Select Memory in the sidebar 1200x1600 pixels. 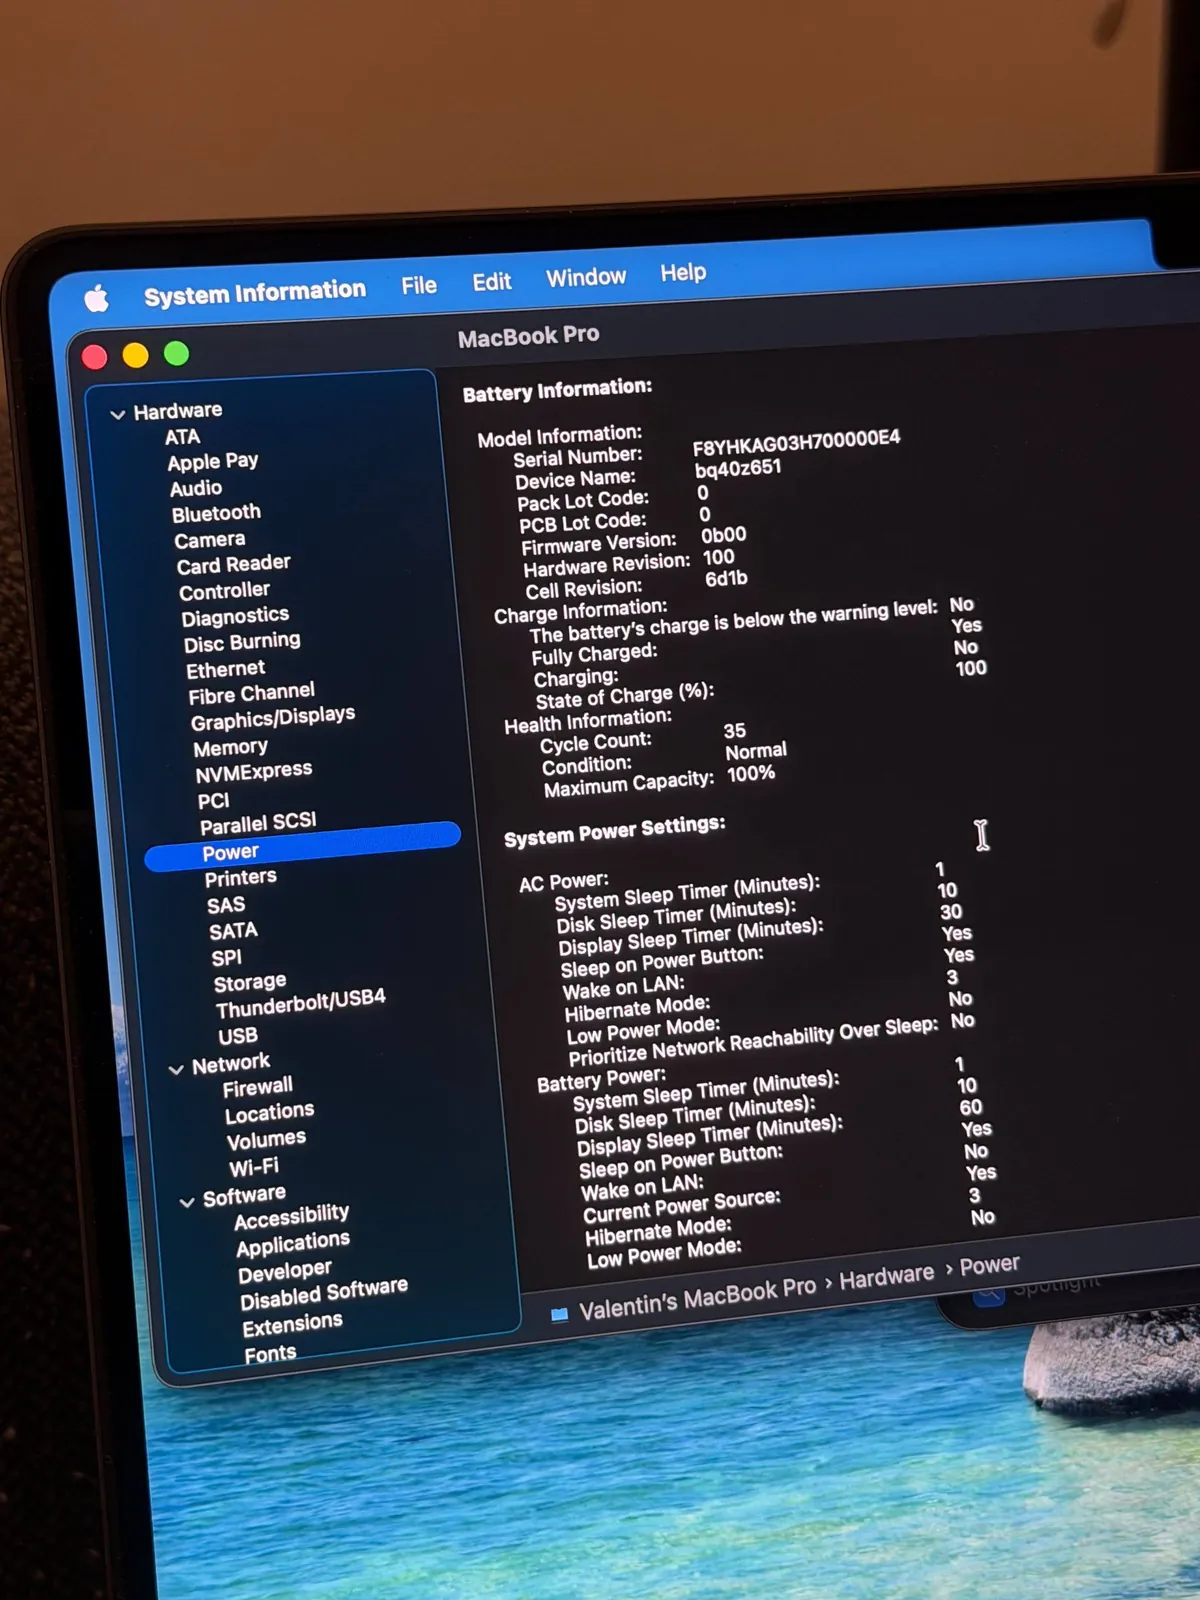tap(230, 747)
